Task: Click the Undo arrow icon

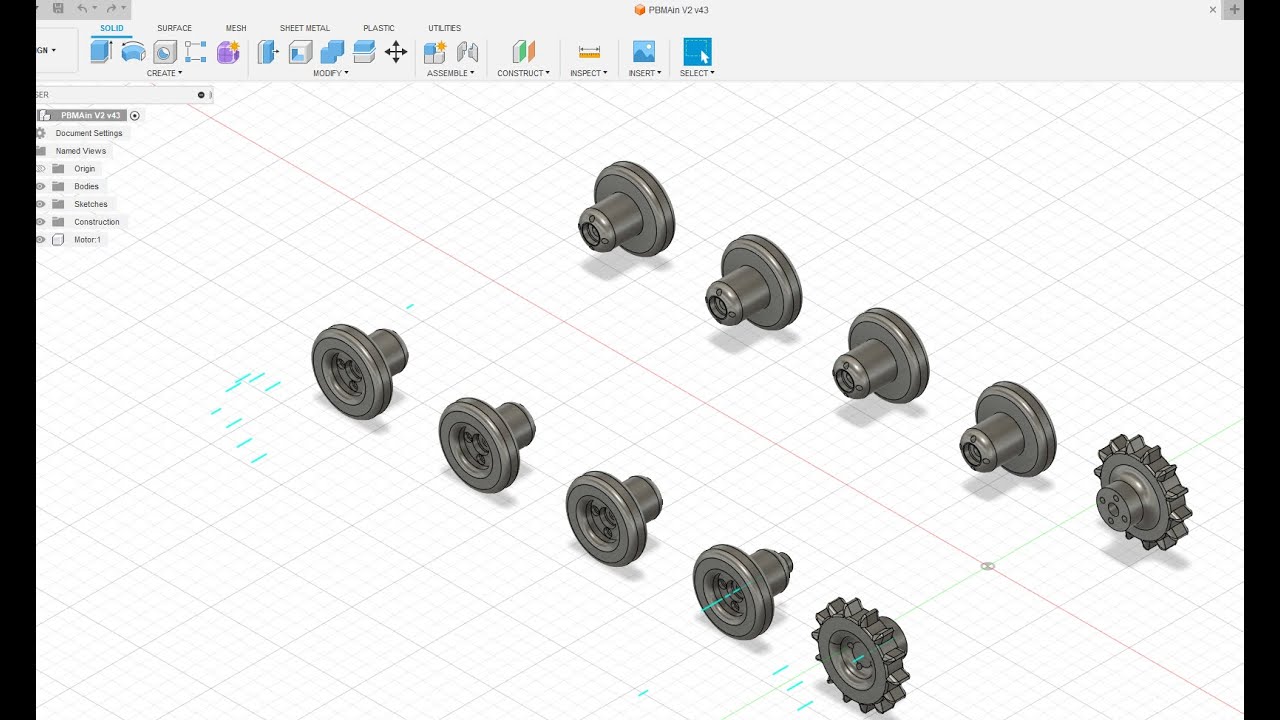Action: [83, 8]
